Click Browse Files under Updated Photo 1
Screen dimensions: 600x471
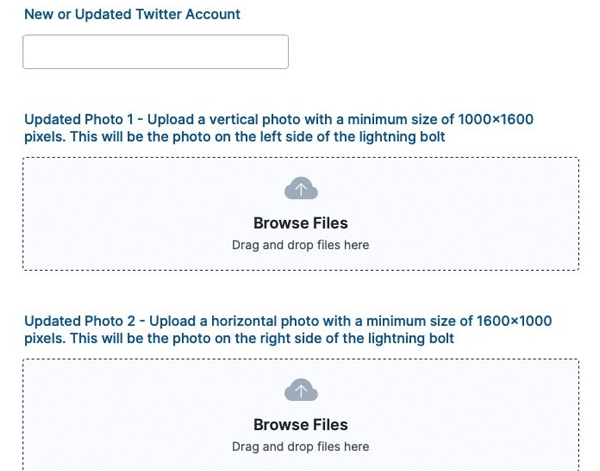300,223
